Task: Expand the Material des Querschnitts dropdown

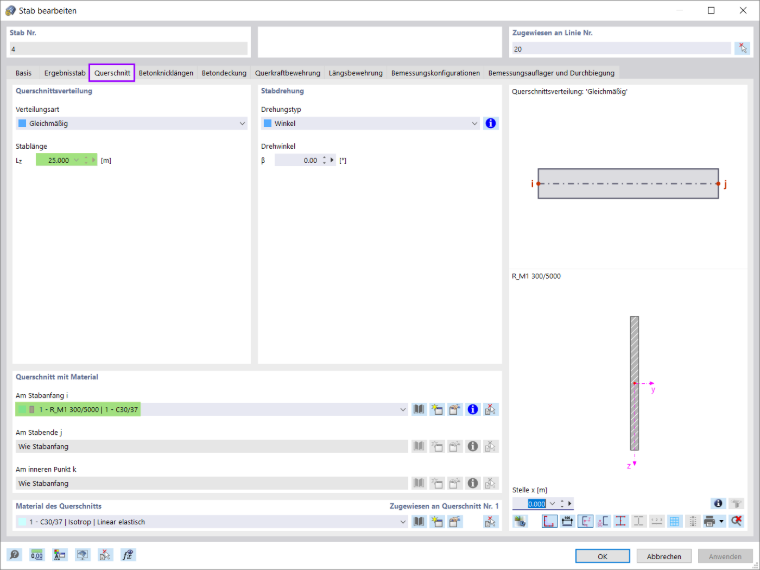Action: pos(403,522)
